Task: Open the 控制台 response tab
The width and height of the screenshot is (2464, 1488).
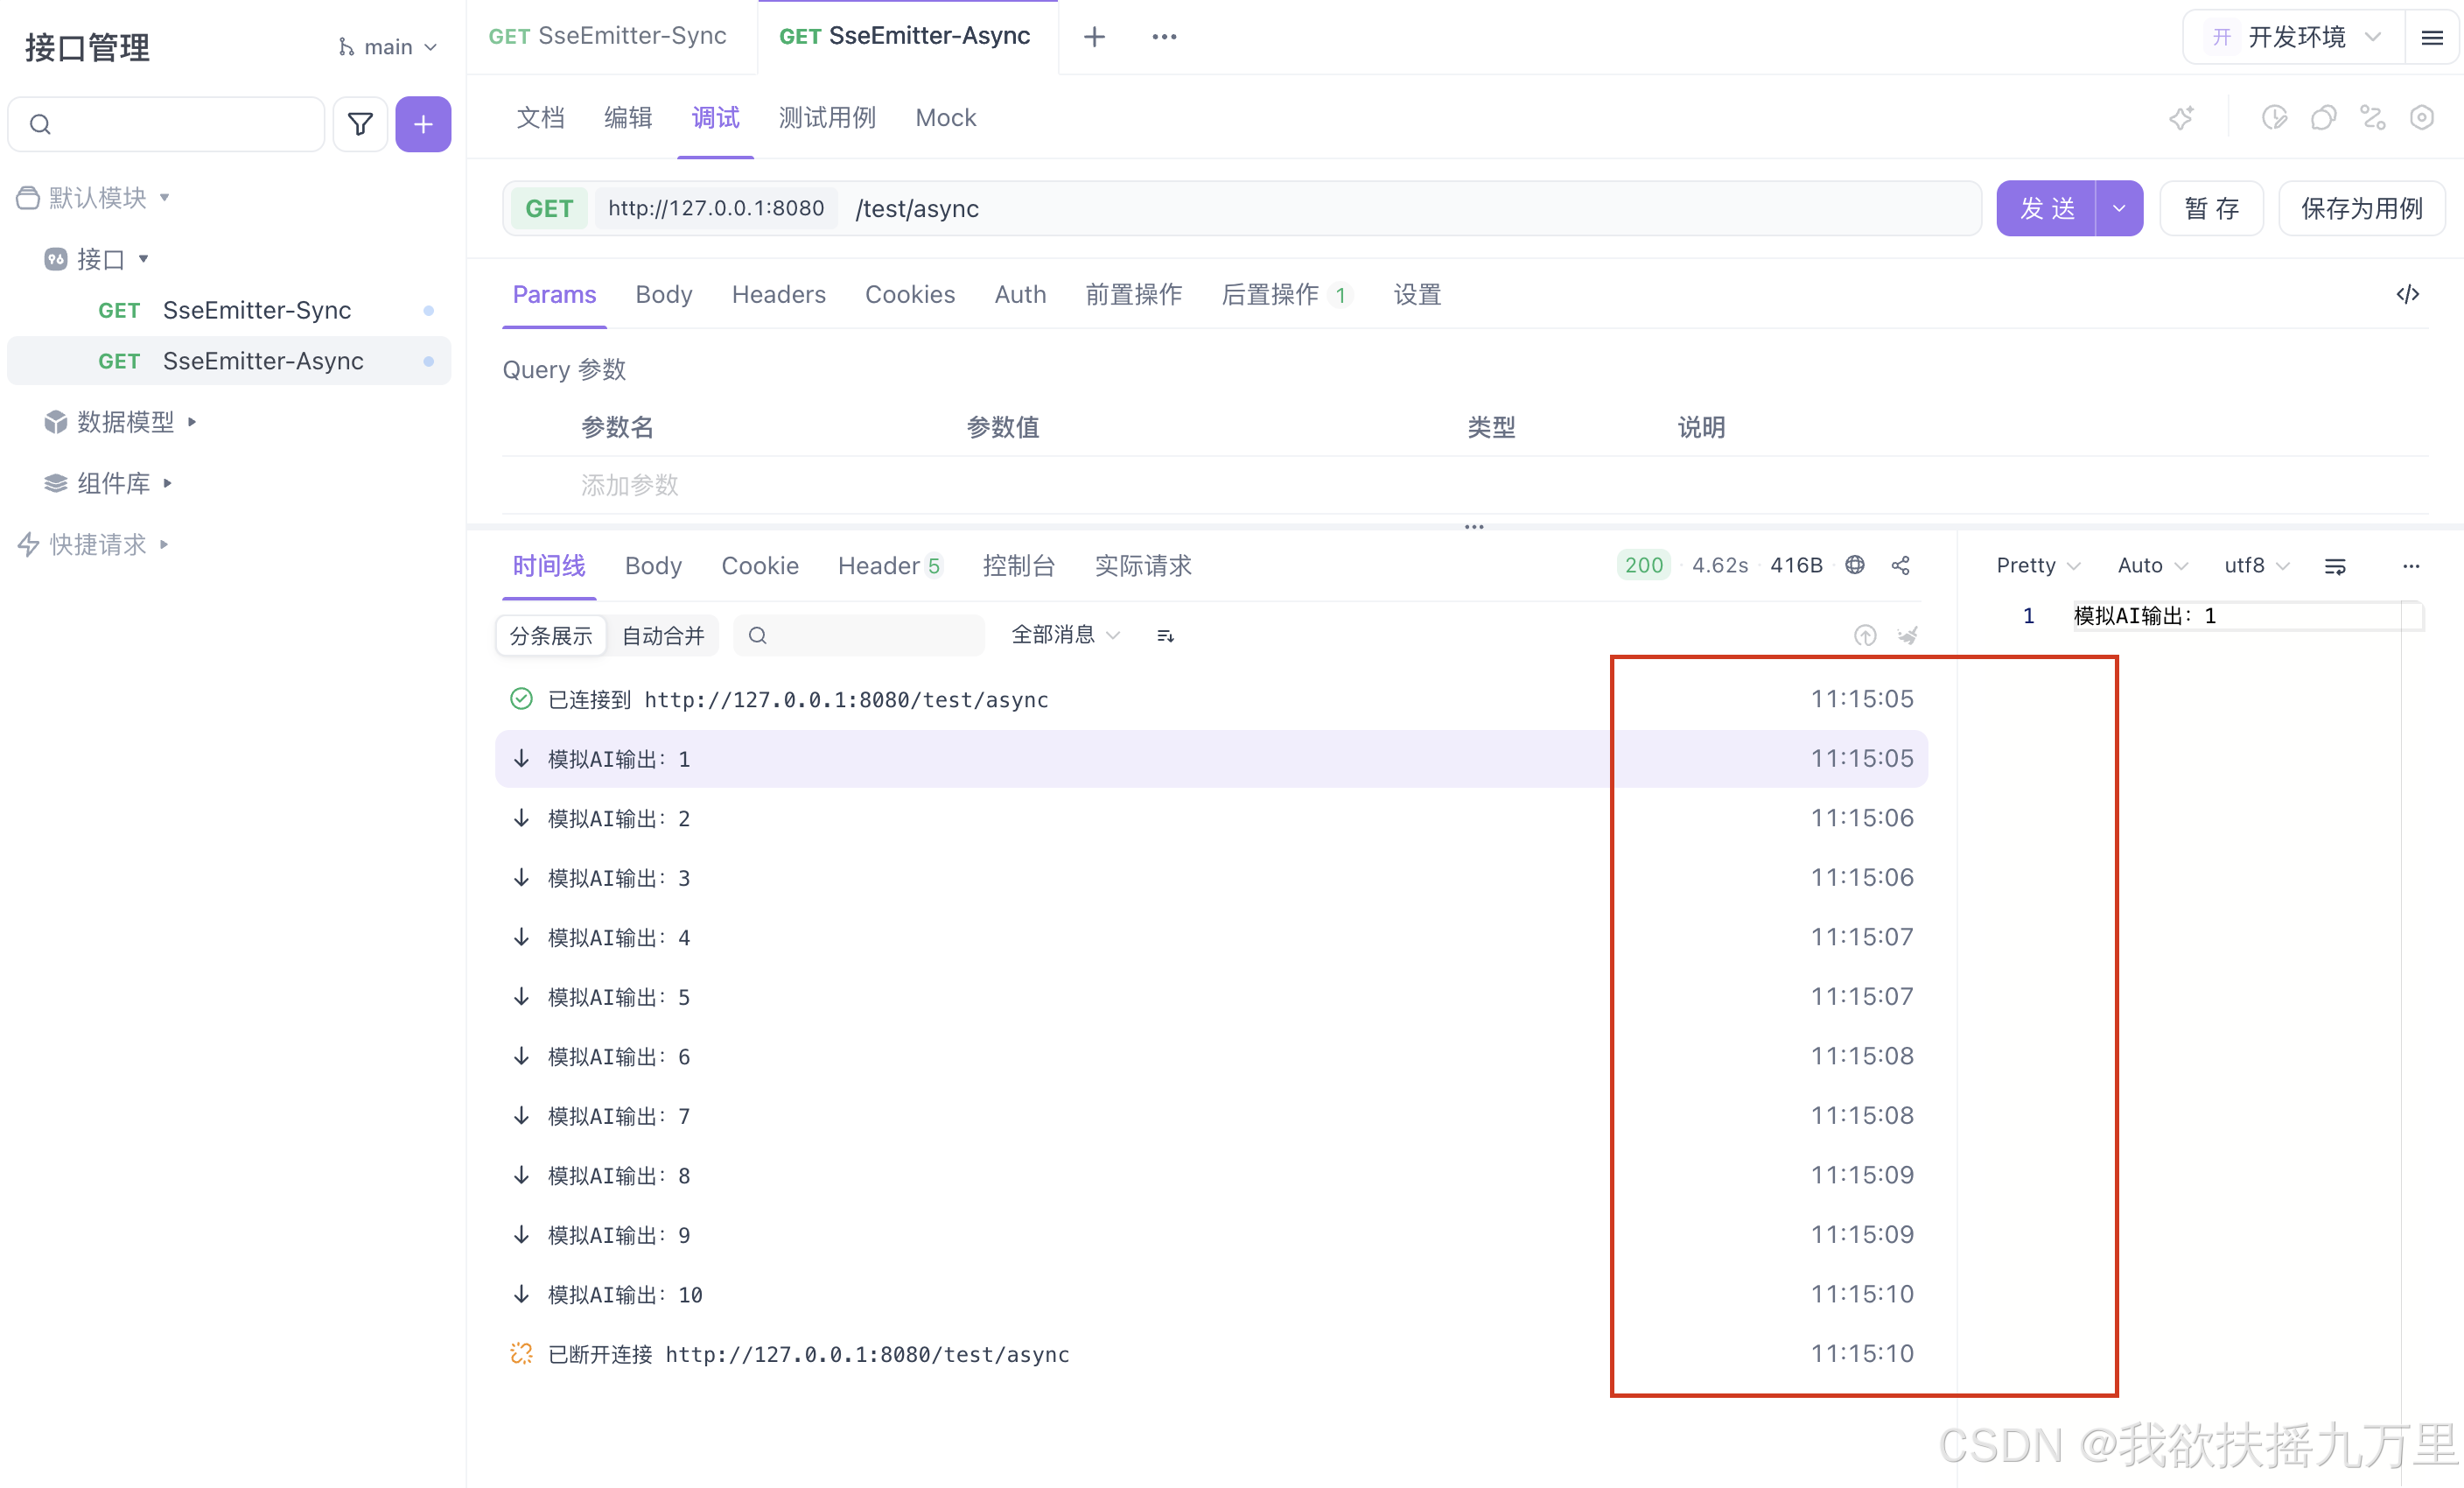Action: point(1018,566)
